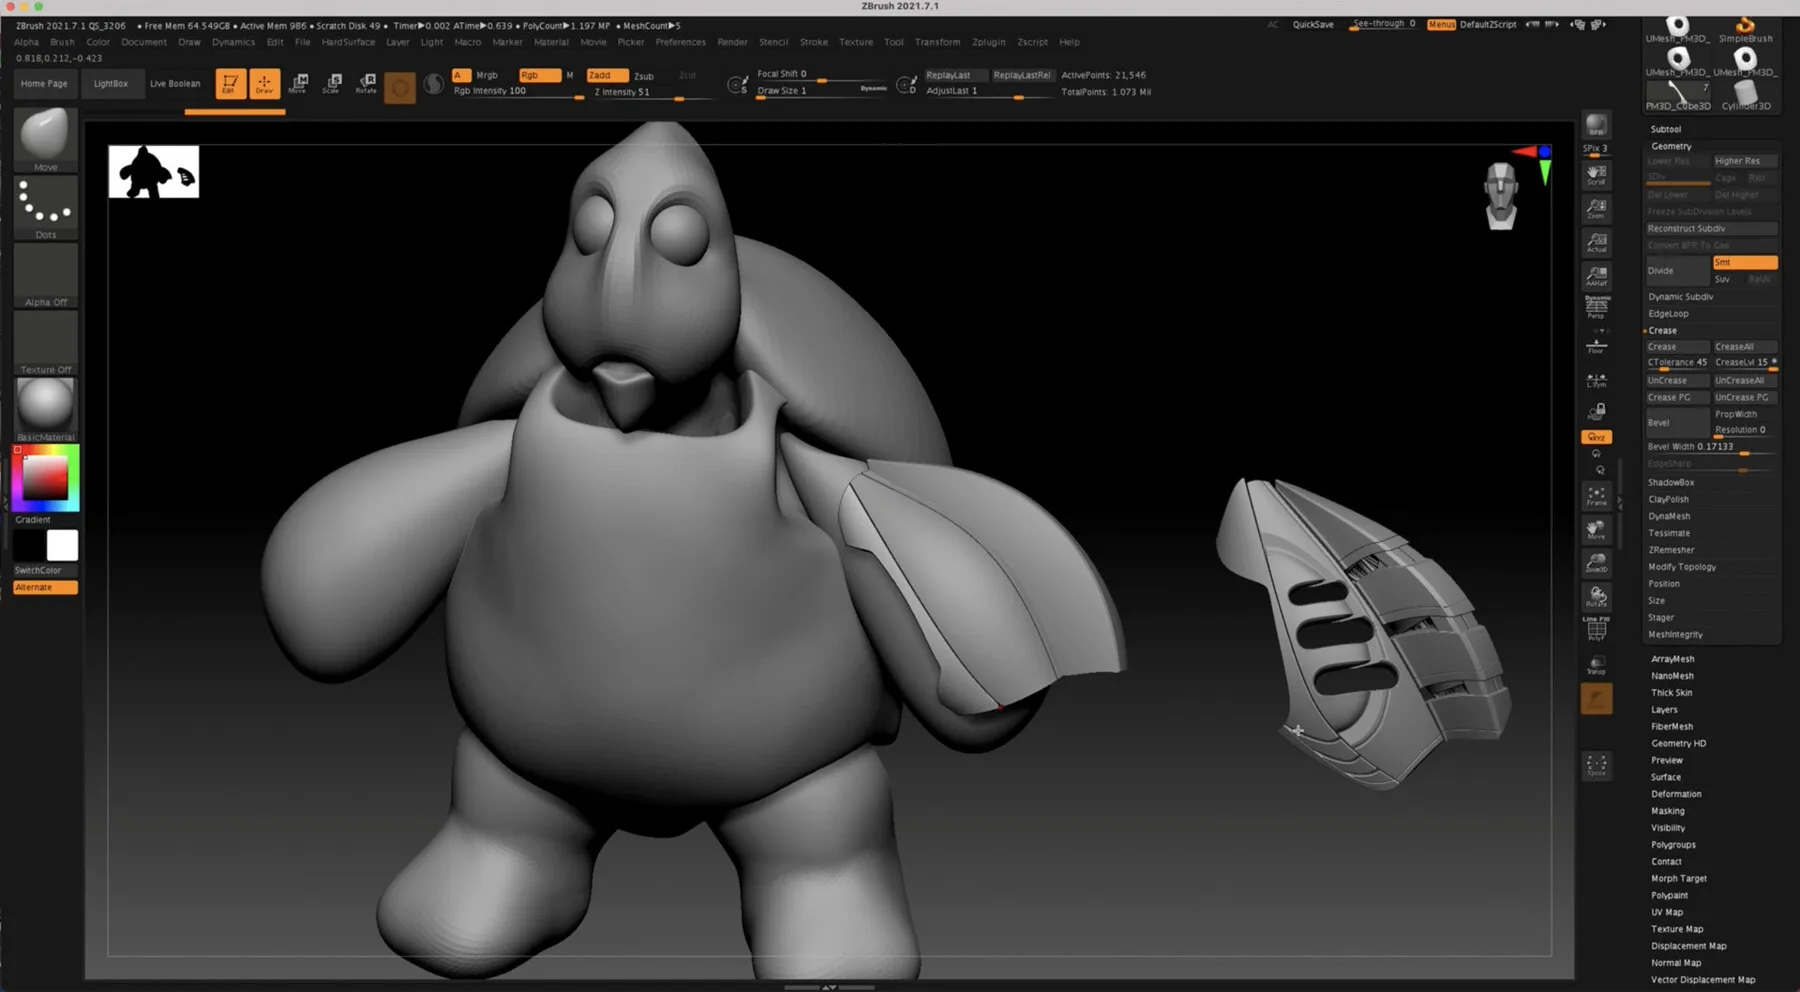
Task: Click the Gizmo 3D orange circle icon
Action: pos(400,87)
